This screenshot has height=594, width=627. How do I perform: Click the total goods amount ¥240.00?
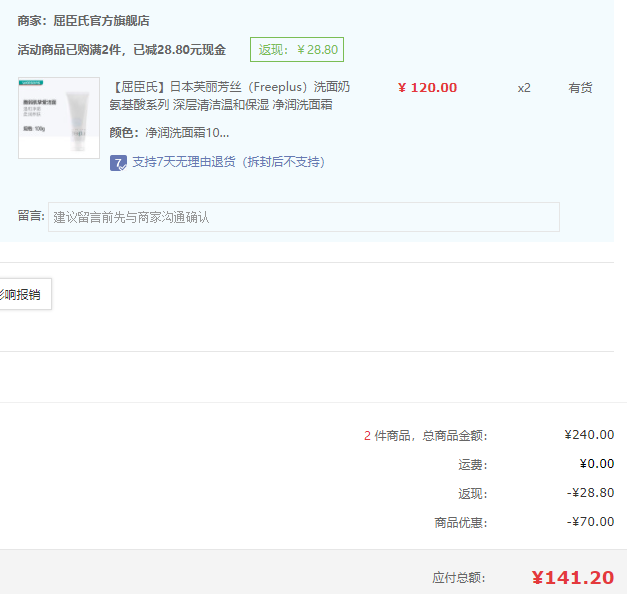pyautogui.click(x=589, y=435)
